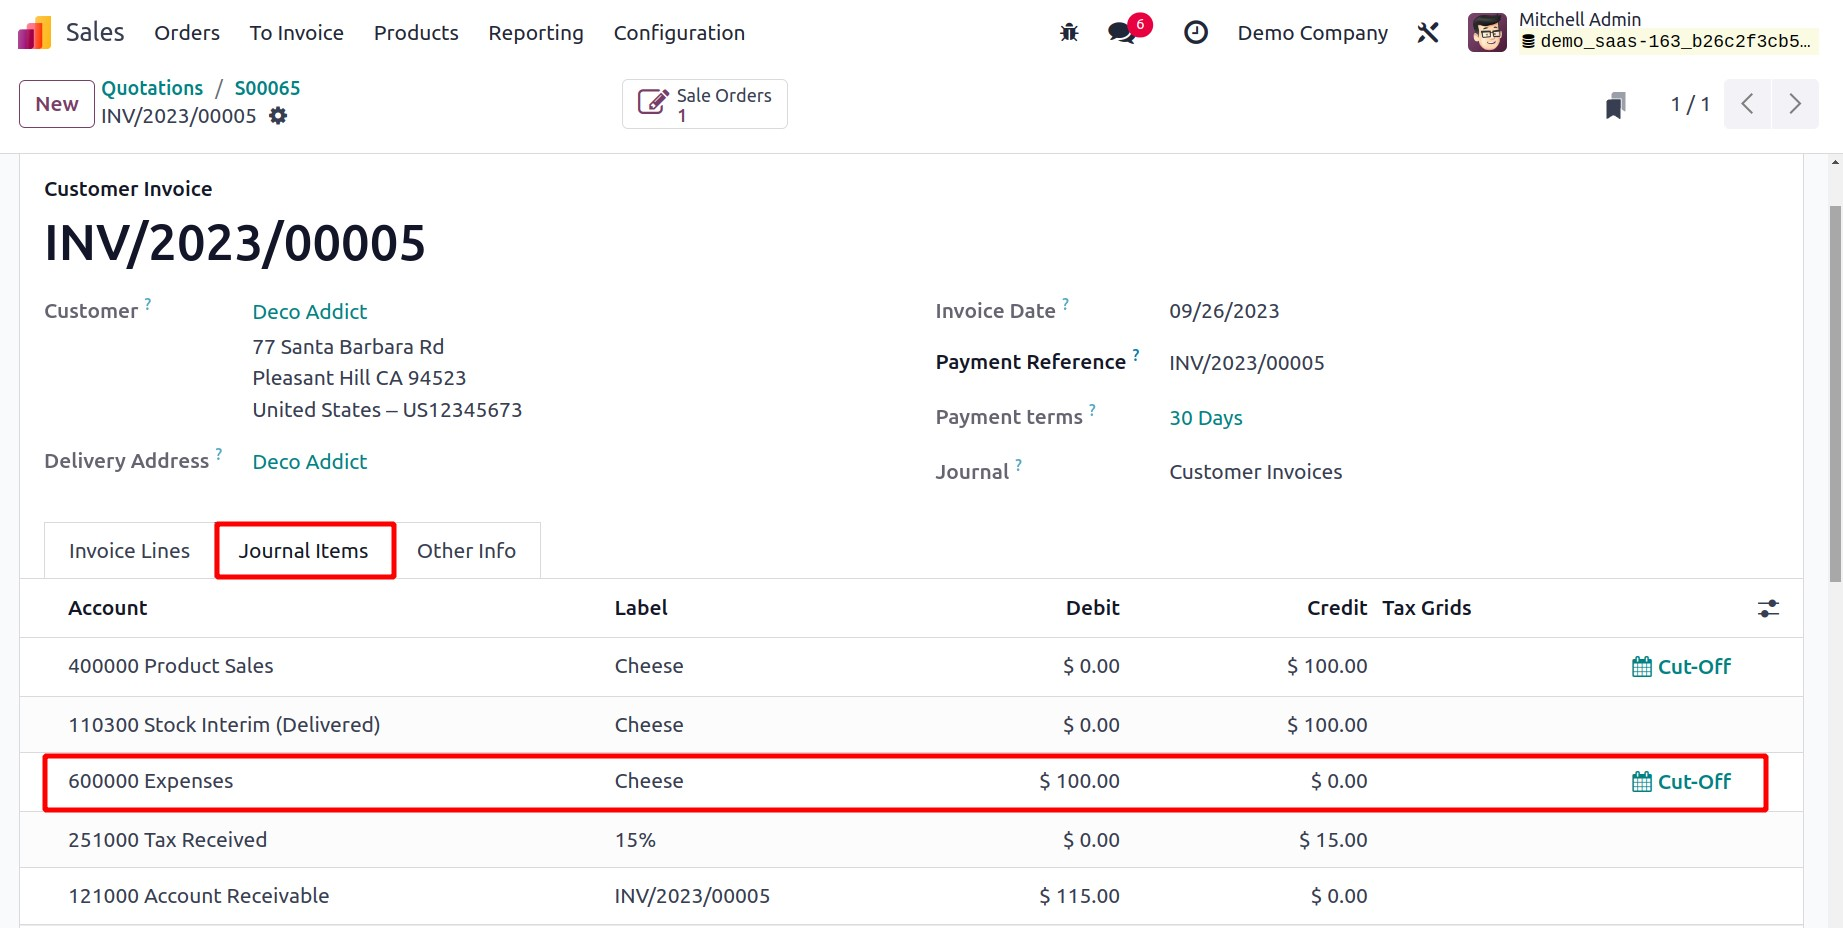Open the Deco Addict customer link

coord(309,312)
